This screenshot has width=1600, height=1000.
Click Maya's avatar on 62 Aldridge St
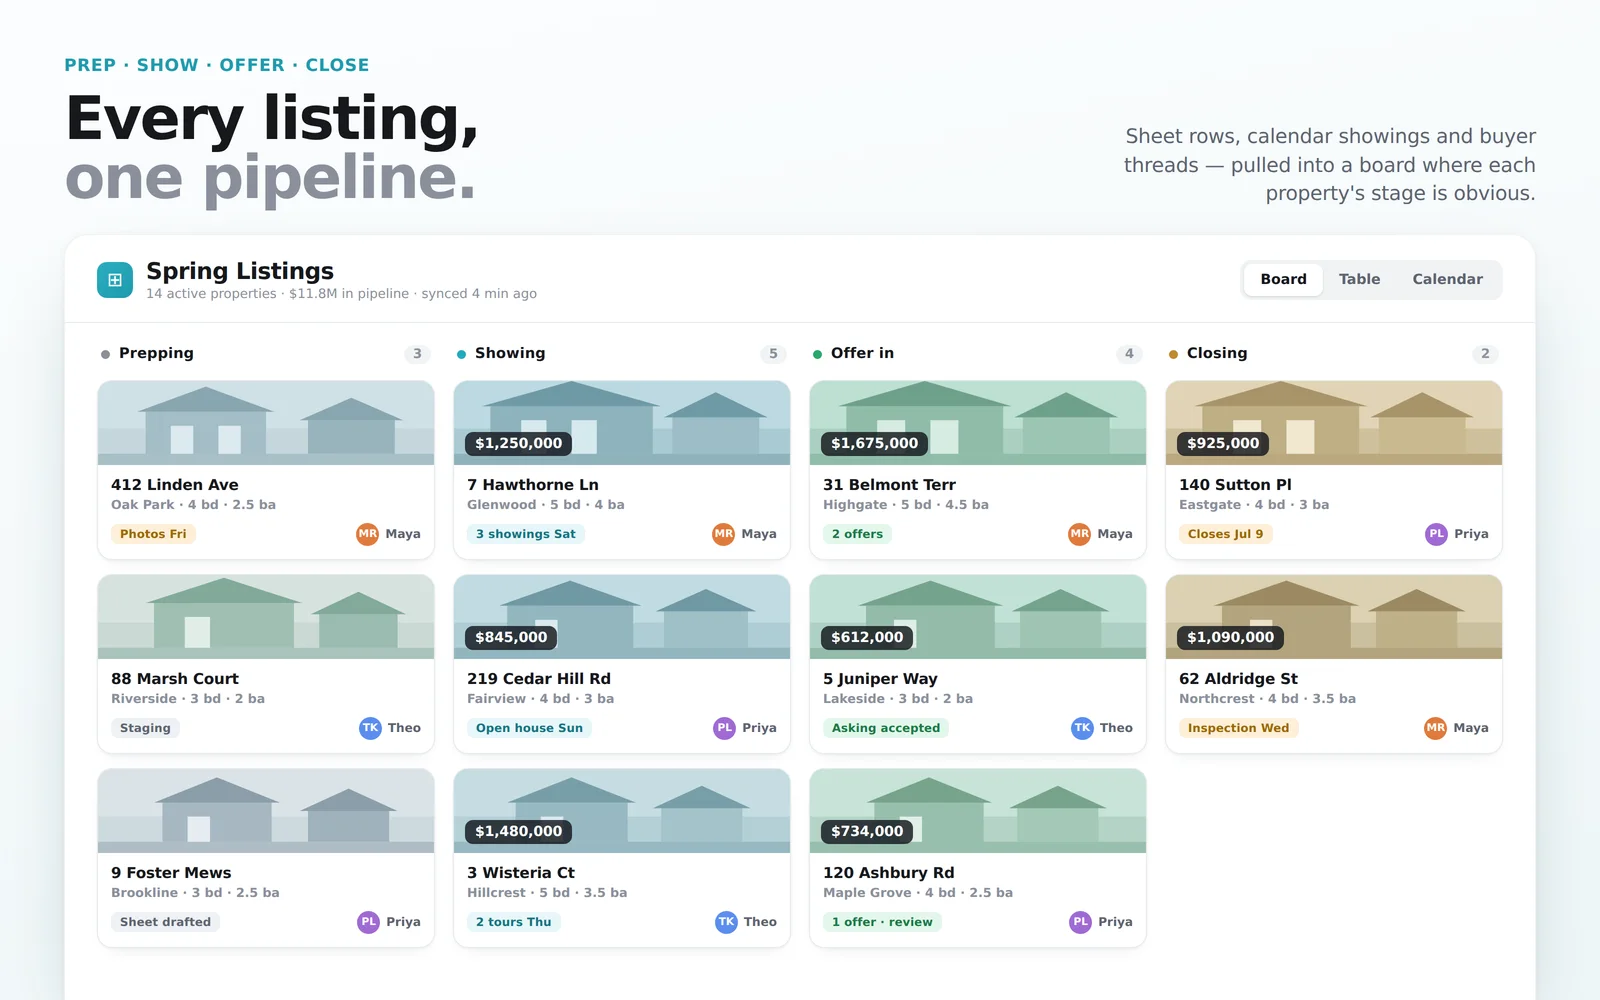click(x=1435, y=728)
